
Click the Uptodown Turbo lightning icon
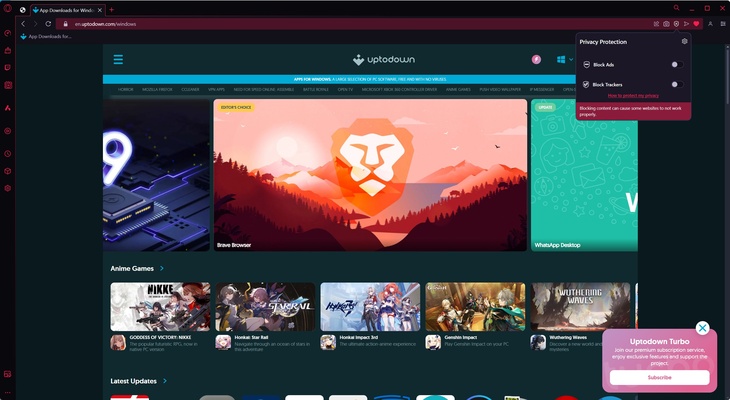click(x=536, y=60)
